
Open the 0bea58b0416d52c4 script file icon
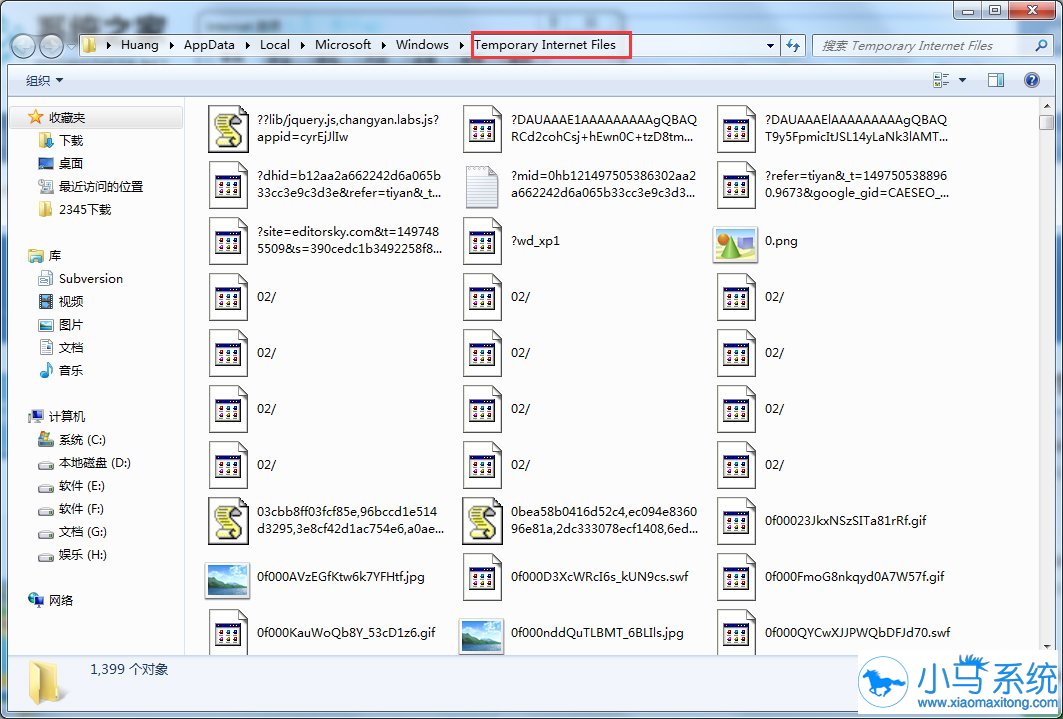pyautogui.click(x=482, y=520)
